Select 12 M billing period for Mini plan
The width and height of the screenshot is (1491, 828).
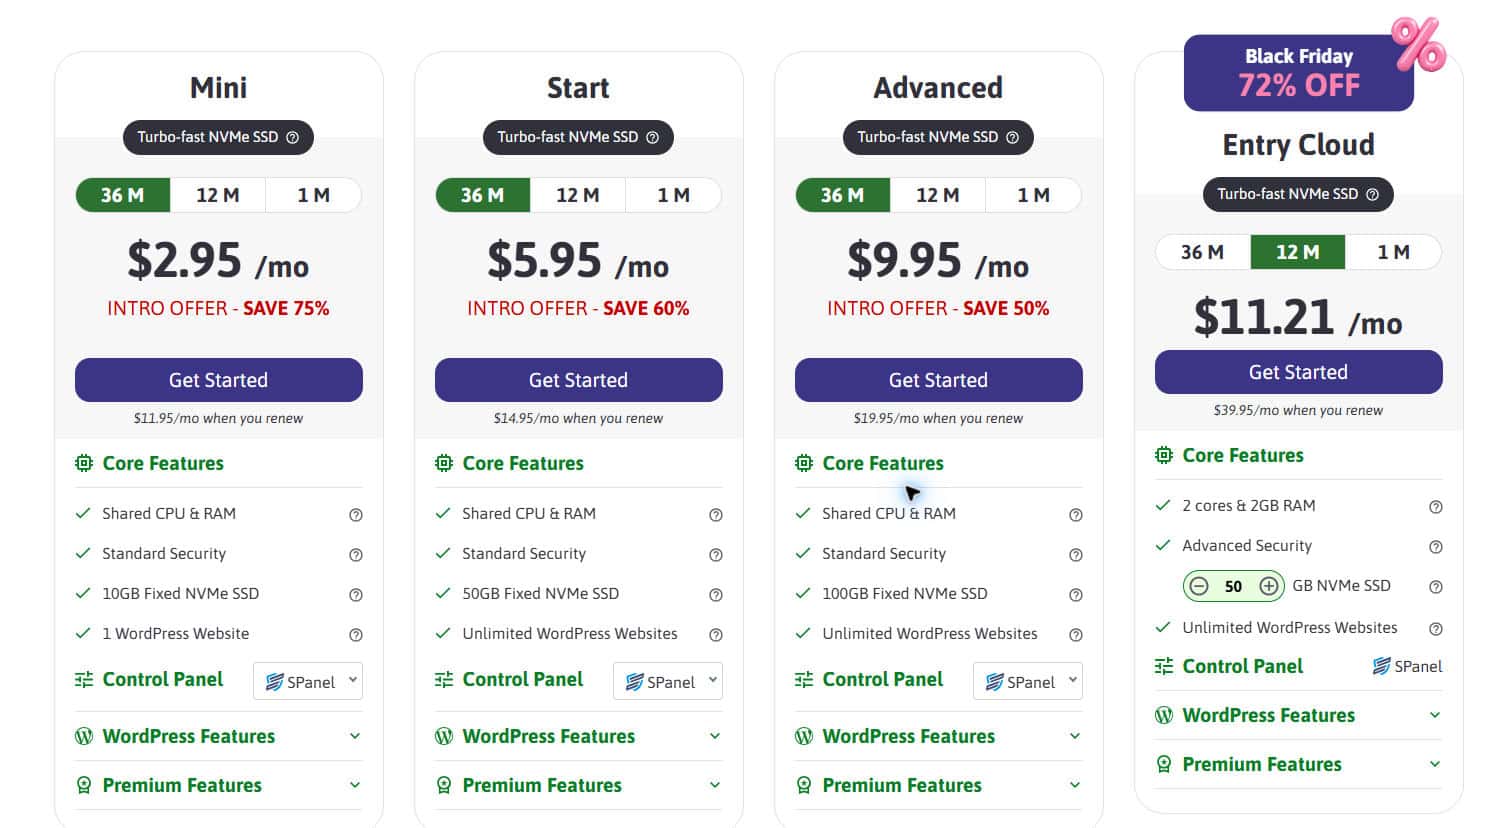point(218,195)
